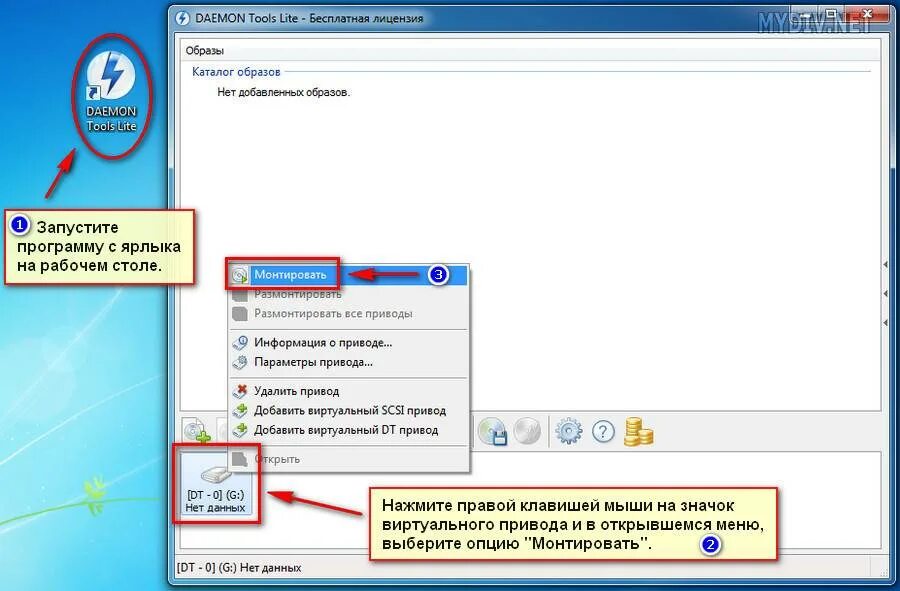The image size is (900, 591).
Task: Click the lightning app icon in the title bar
Action: tap(183, 18)
